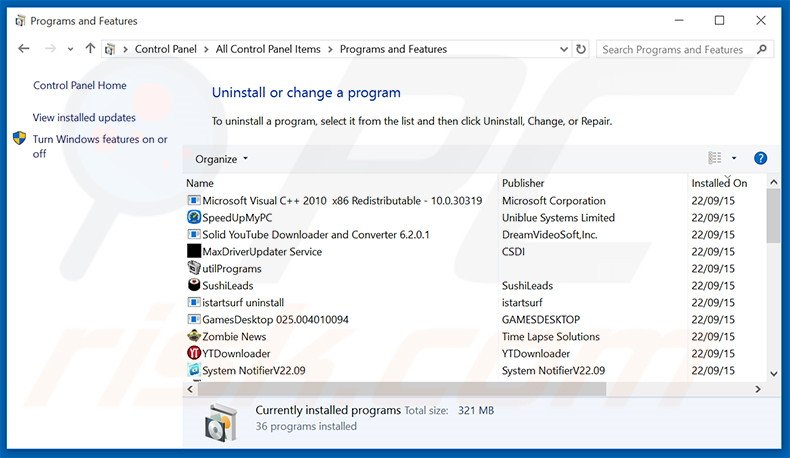Screen dimensions: 790x458
Task: Select System NotifierV22.09 program name
Action: tap(253, 370)
